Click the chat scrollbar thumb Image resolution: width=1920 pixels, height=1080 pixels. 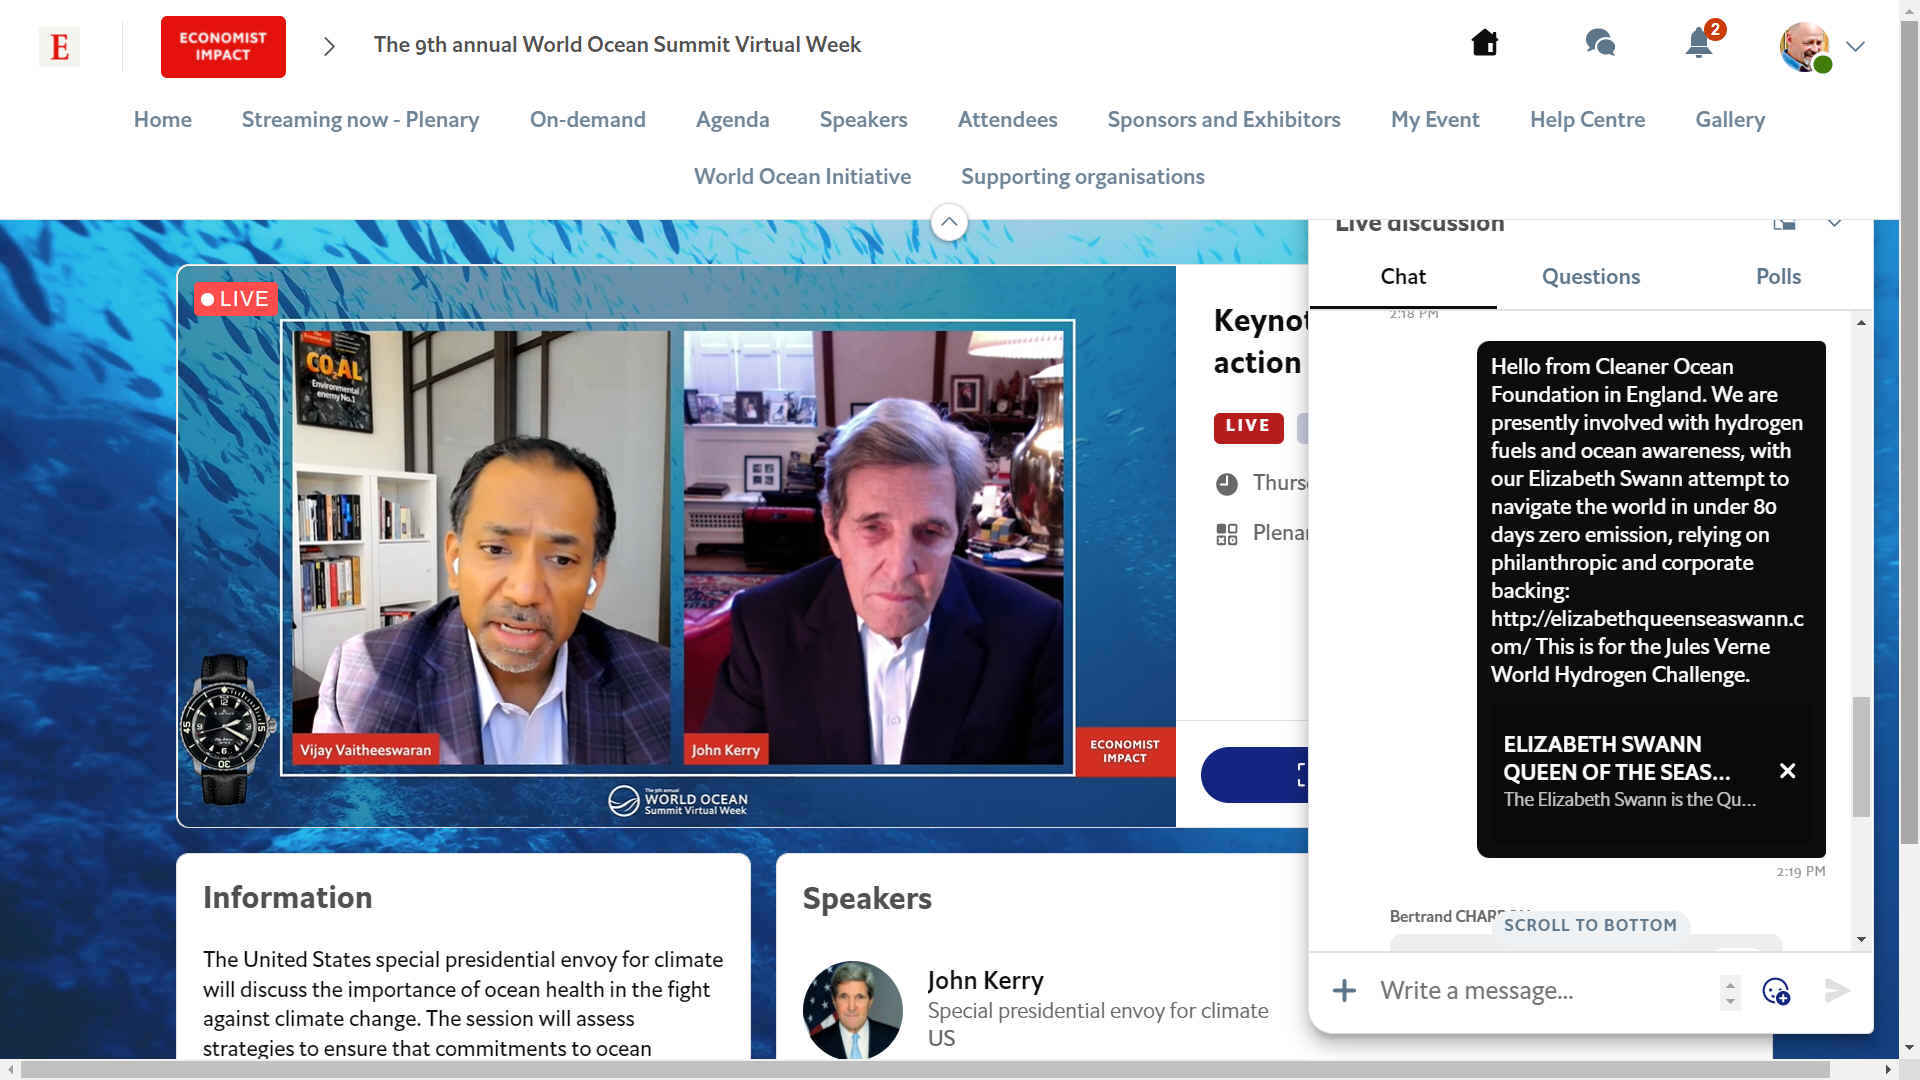(x=1861, y=757)
